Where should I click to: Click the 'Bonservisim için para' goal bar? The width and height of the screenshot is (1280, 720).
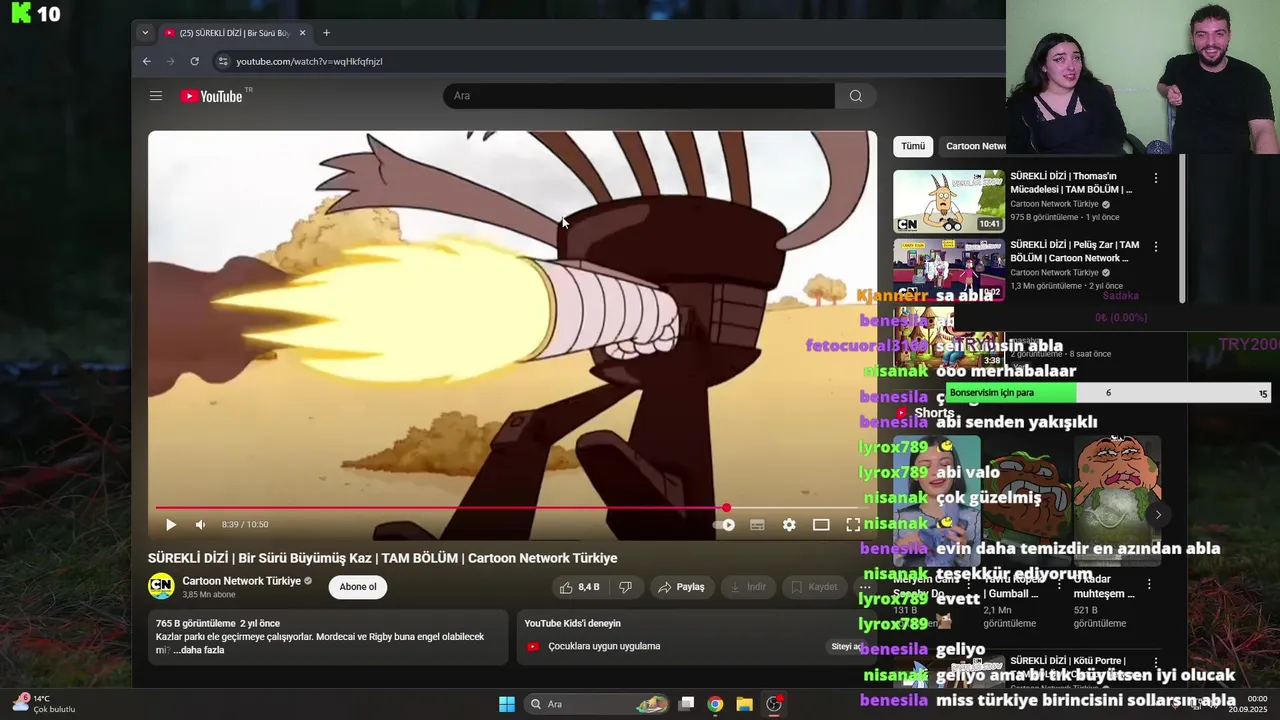click(1108, 393)
